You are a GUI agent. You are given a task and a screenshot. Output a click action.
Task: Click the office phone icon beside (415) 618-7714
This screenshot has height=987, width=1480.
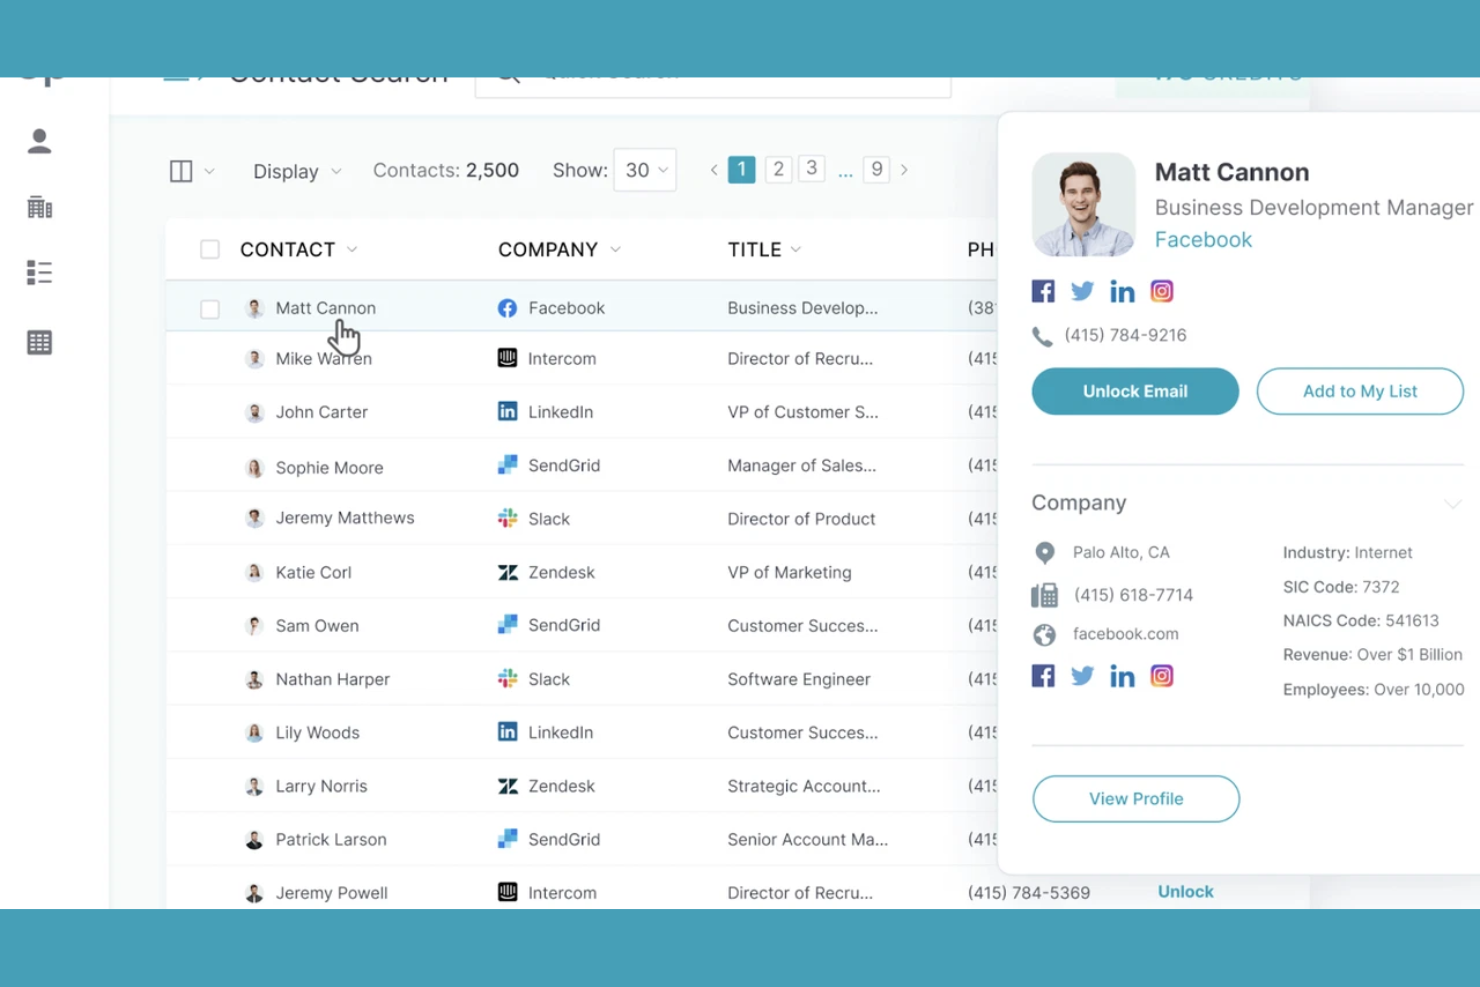(x=1044, y=595)
